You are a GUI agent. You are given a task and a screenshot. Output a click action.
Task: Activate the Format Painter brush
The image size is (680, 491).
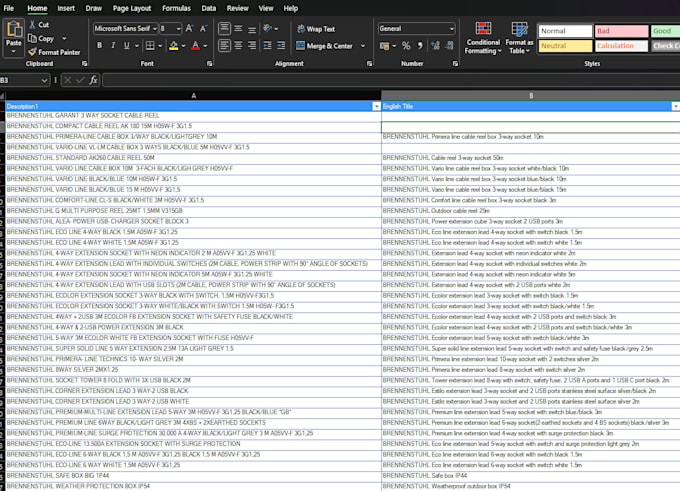(x=33, y=52)
